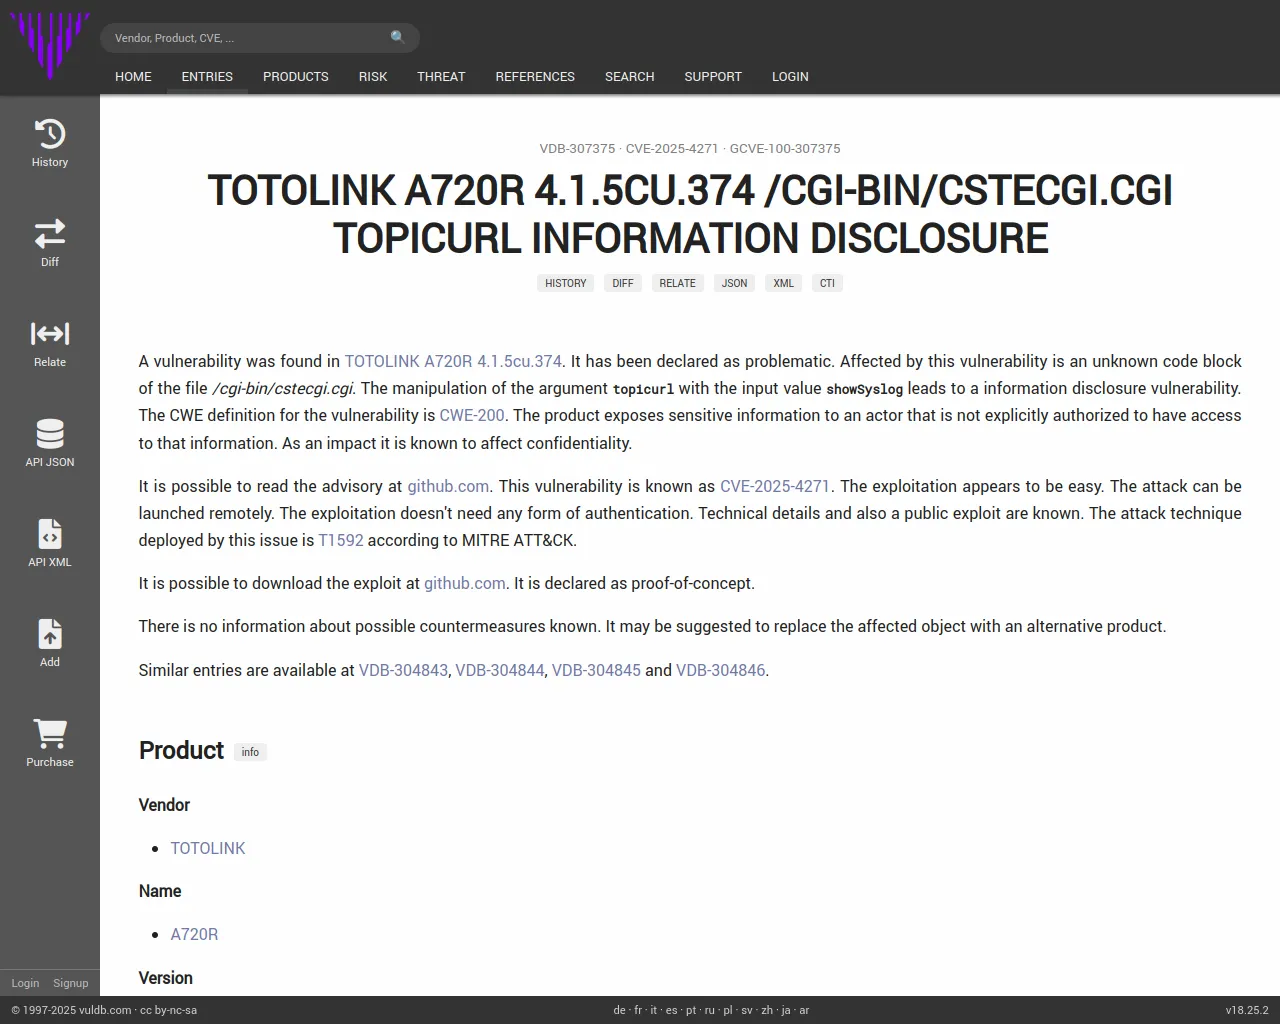
Task: Open the HOME menu item
Action: coord(133,76)
